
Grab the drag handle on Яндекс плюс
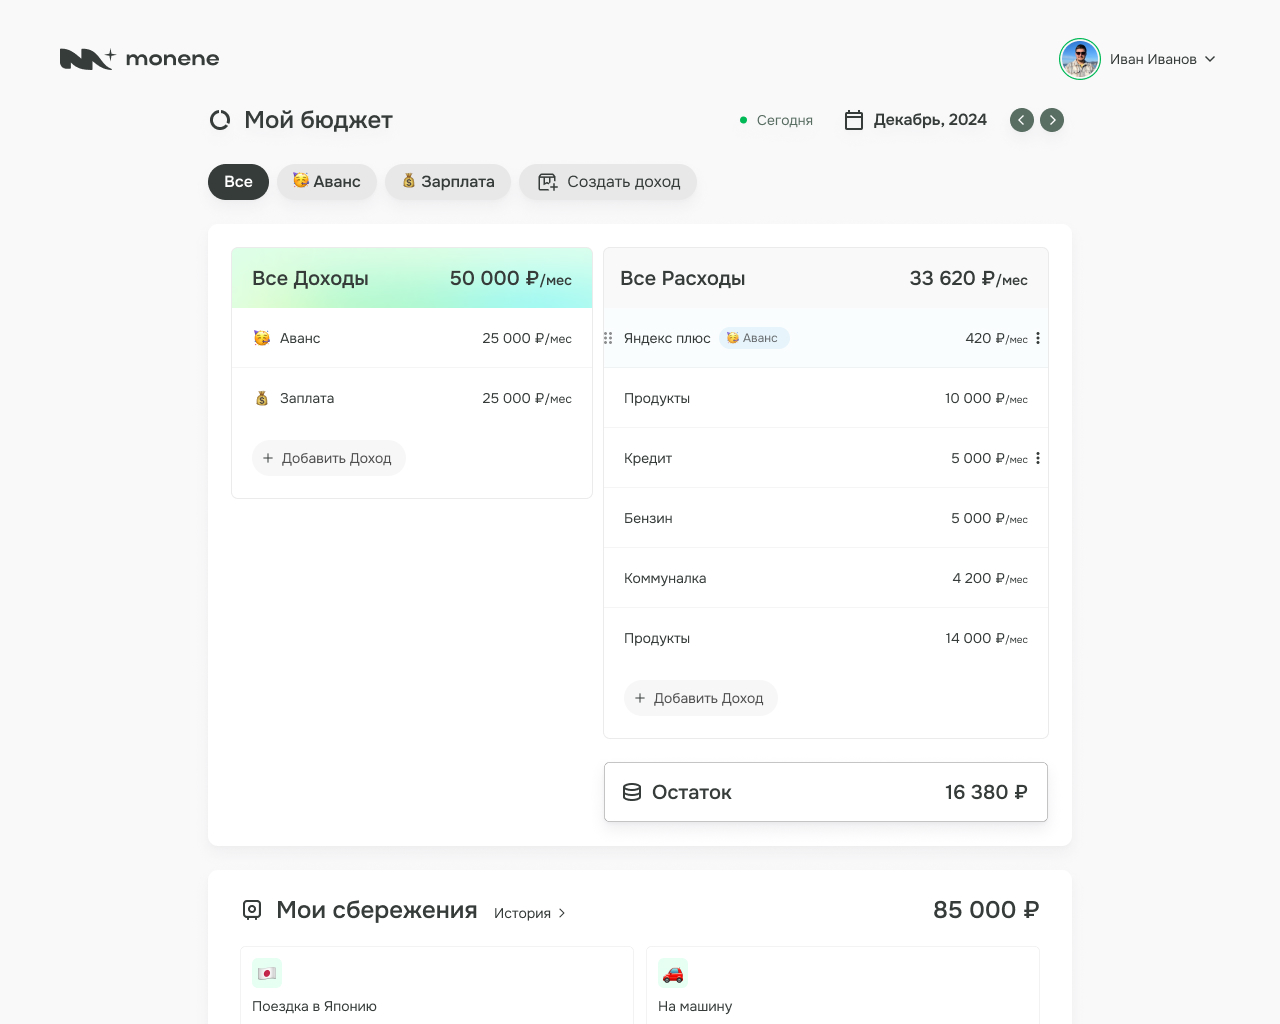(x=608, y=338)
